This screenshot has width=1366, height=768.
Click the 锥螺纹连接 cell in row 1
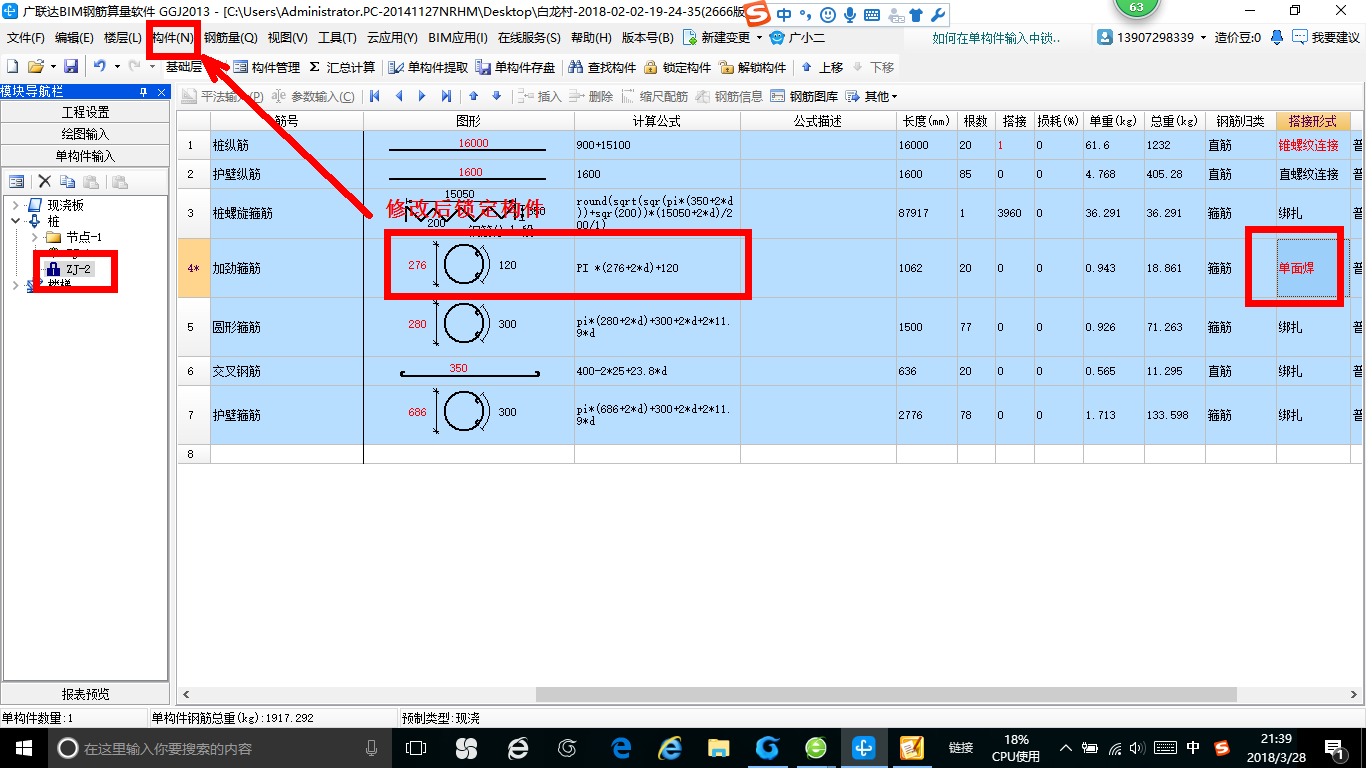point(1313,145)
